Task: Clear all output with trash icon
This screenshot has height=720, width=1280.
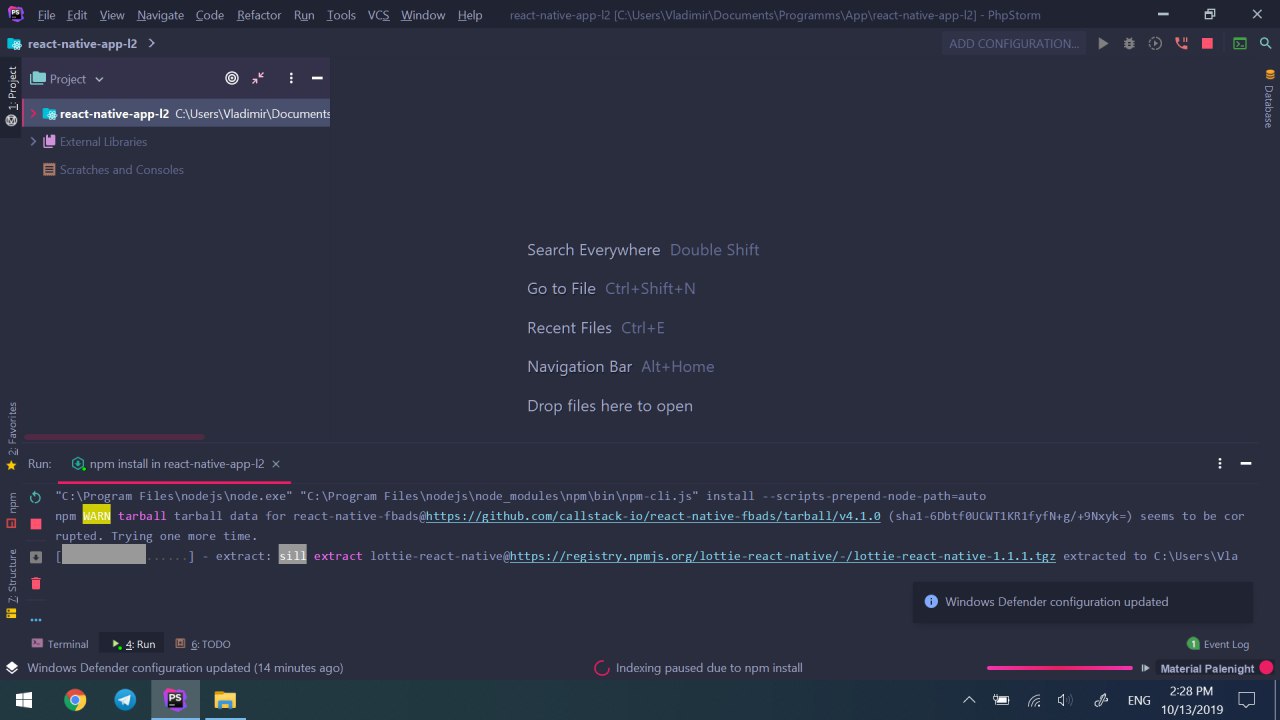Action: [x=36, y=584]
